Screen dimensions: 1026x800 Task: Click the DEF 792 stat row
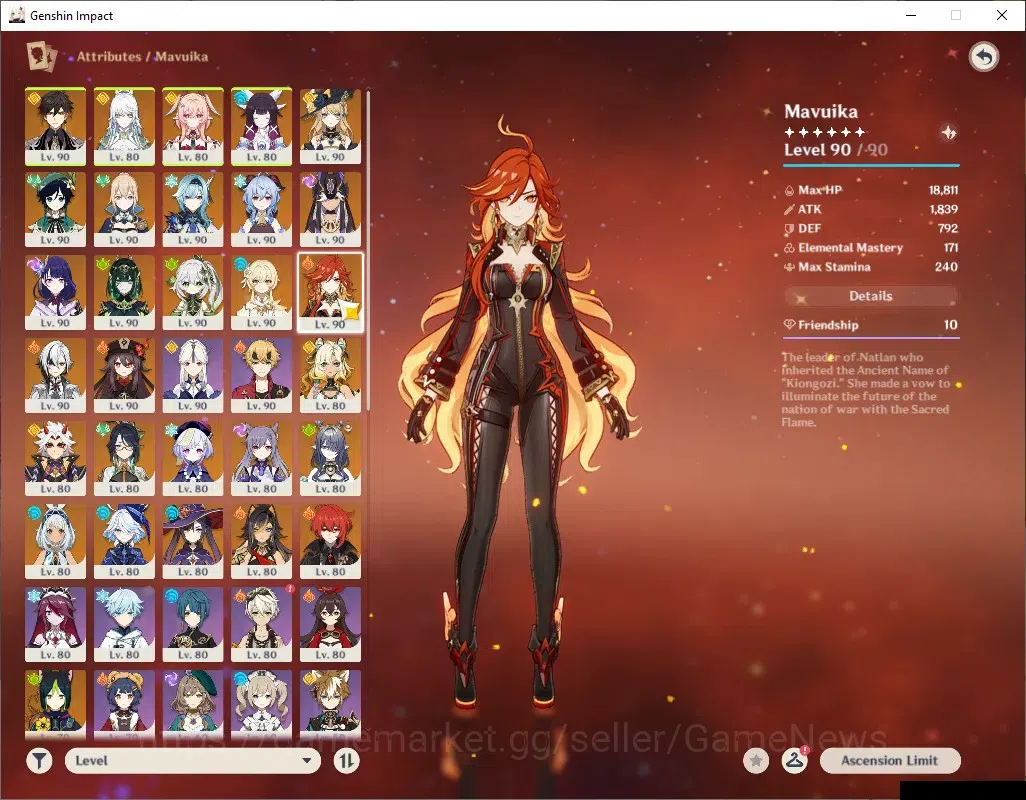point(871,228)
